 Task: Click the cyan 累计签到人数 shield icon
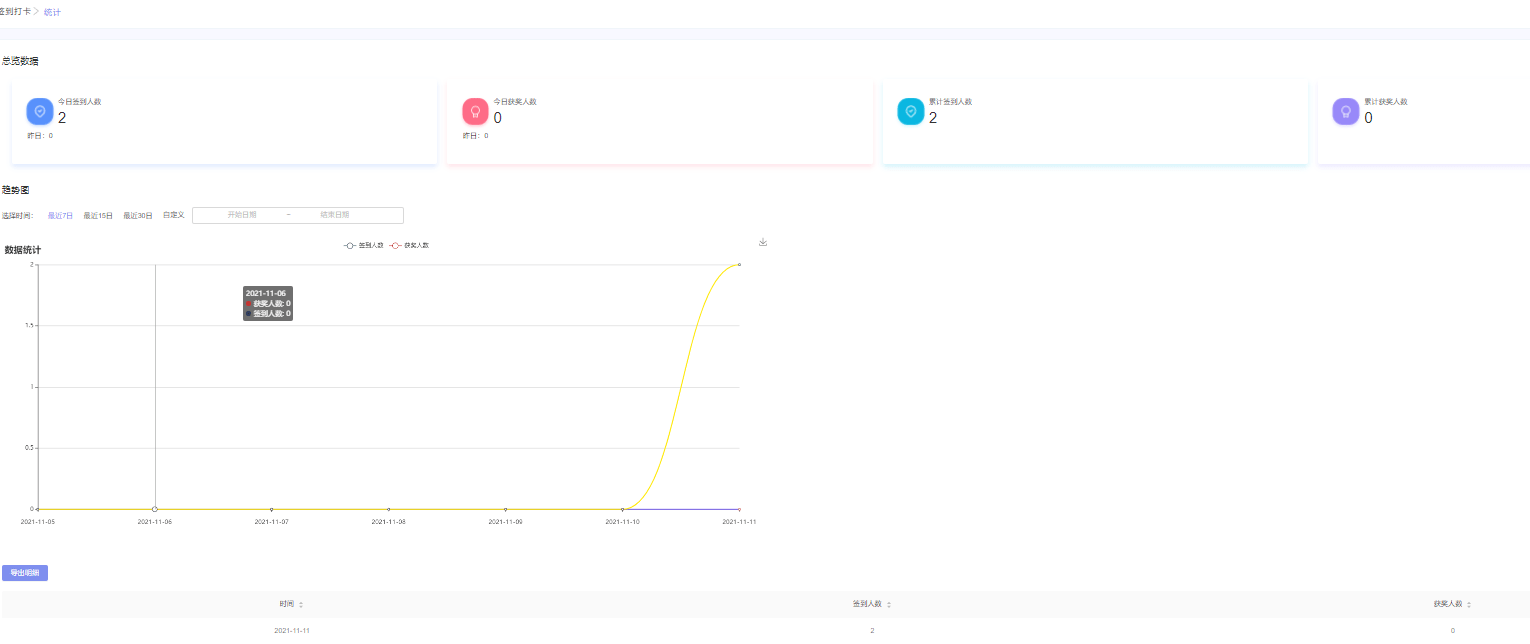point(911,111)
